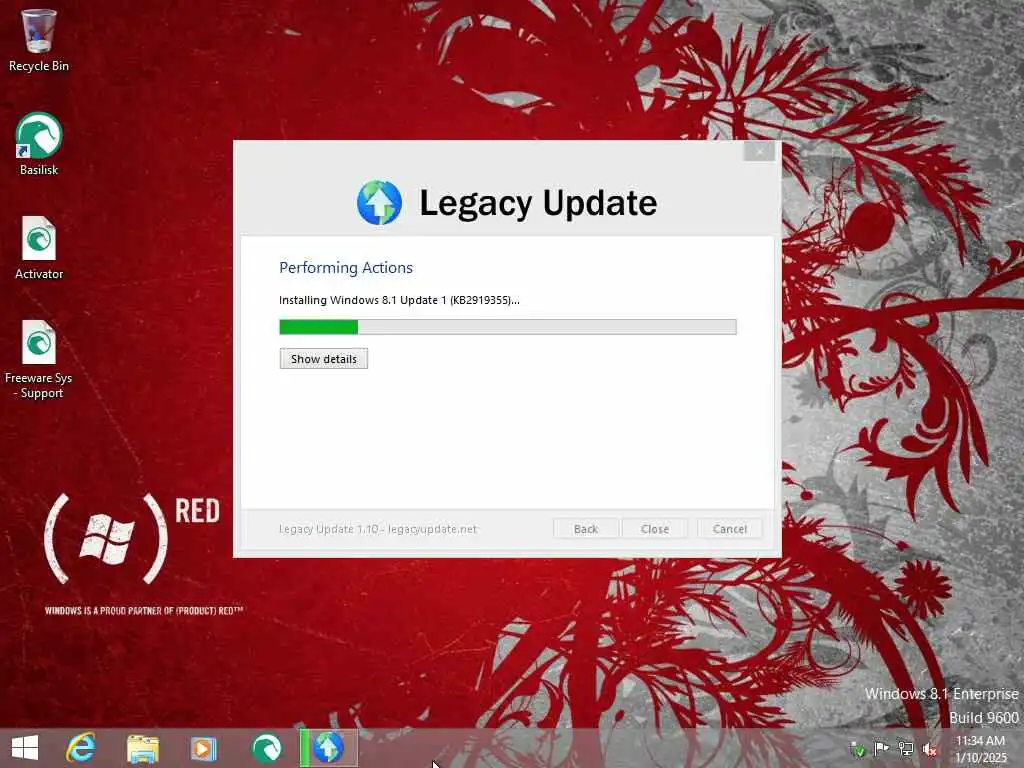
Task: Select the Activator file on desktop
Action: point(39,248)
